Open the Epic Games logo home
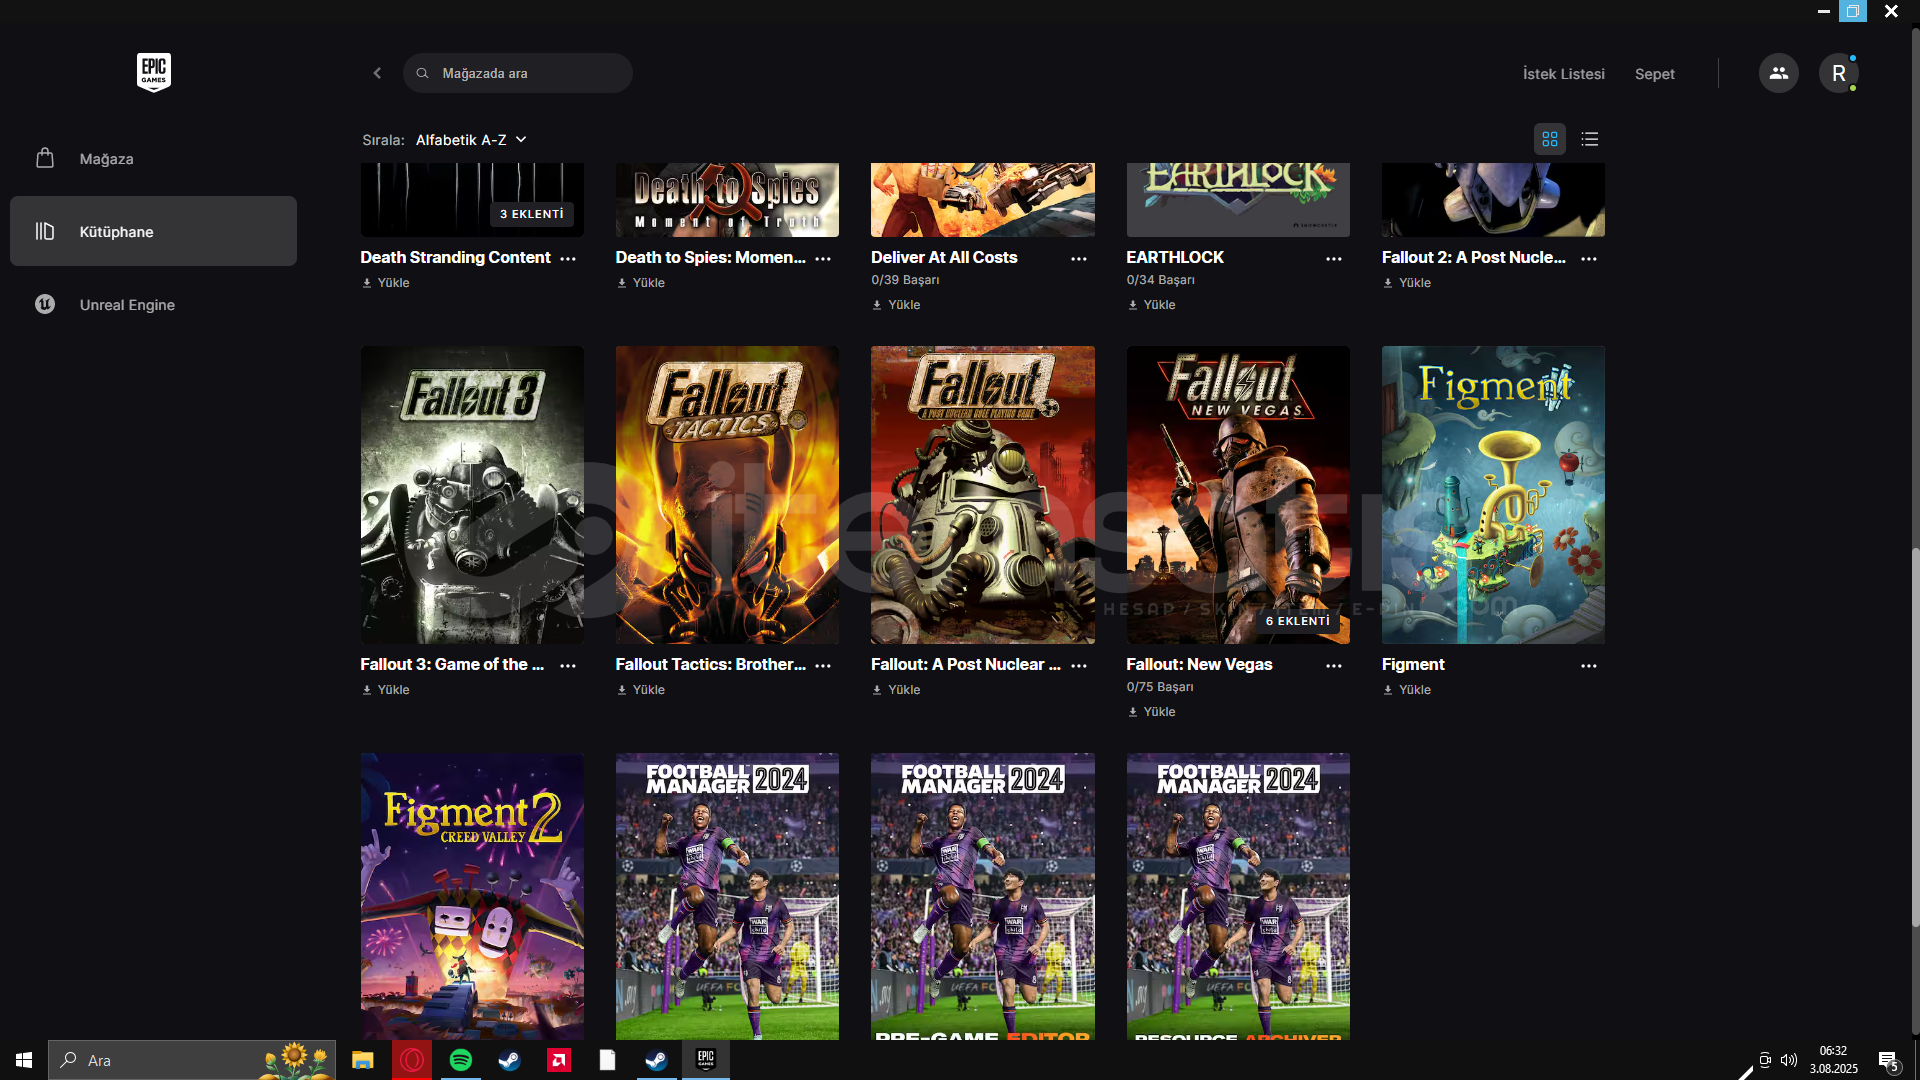1920x1080 pixels. tap(154, 73)
